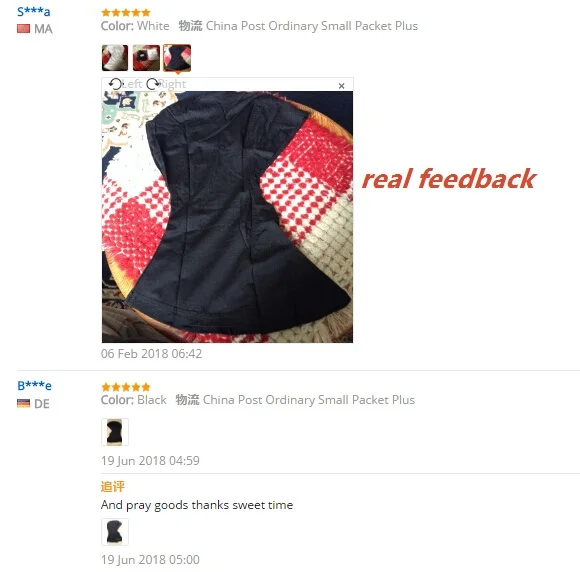Click the enlarged black corset photo

tap(227, 217)
